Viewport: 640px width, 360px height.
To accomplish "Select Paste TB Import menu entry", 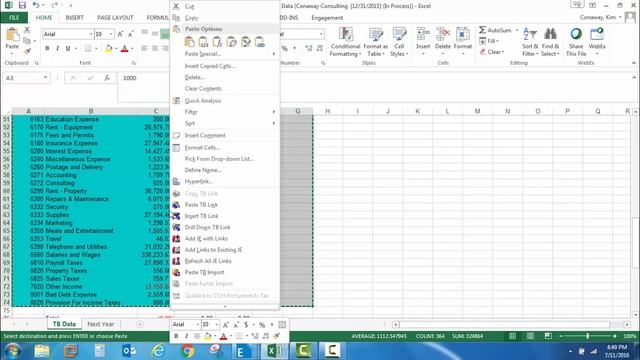I will (x=225, y=272).
